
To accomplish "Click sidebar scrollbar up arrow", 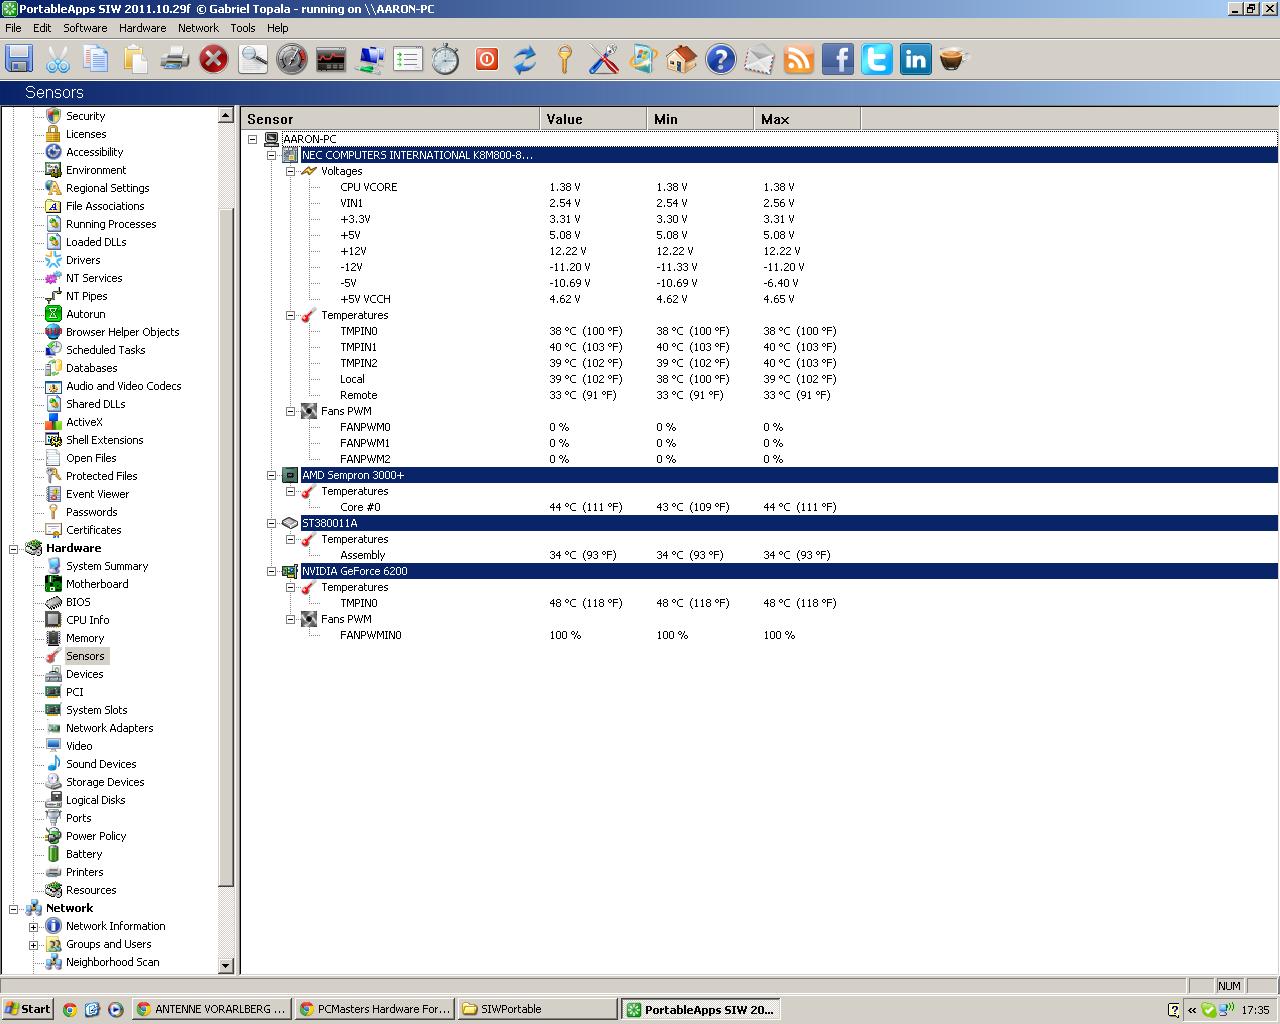I will [x=225, y=116].
